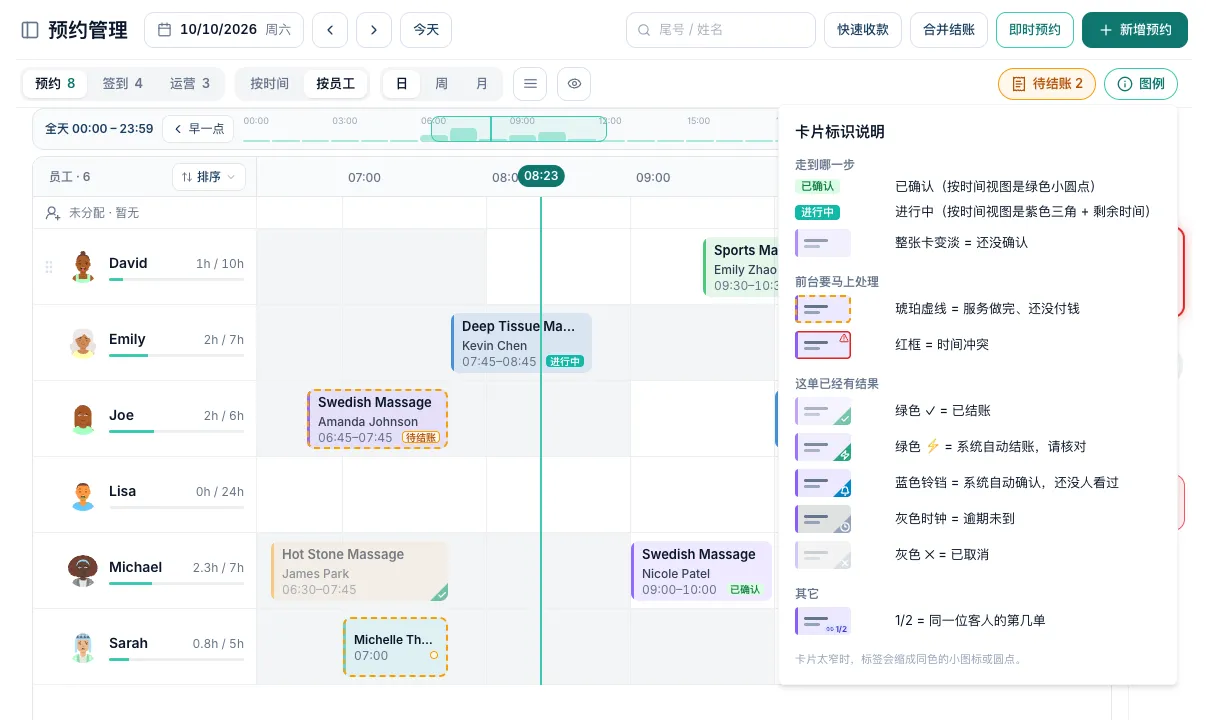Jump to today with 今天 button
The height and width of the screenshot is (720, 1208).
coord(426,30)
